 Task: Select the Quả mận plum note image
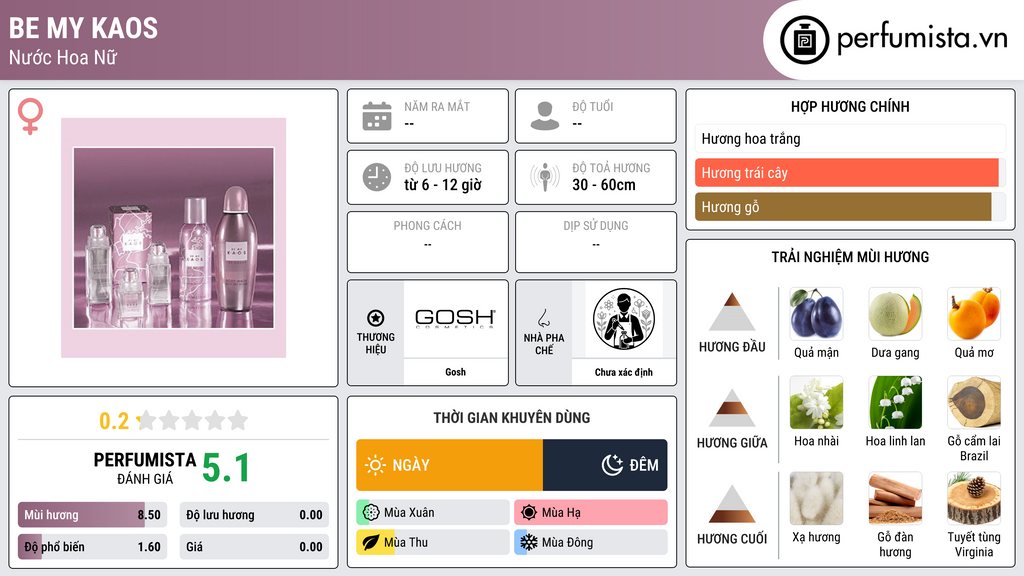(816, 313)
